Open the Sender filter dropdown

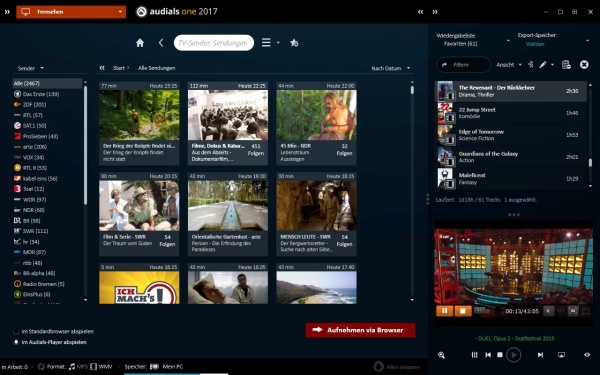coord(31,68)
